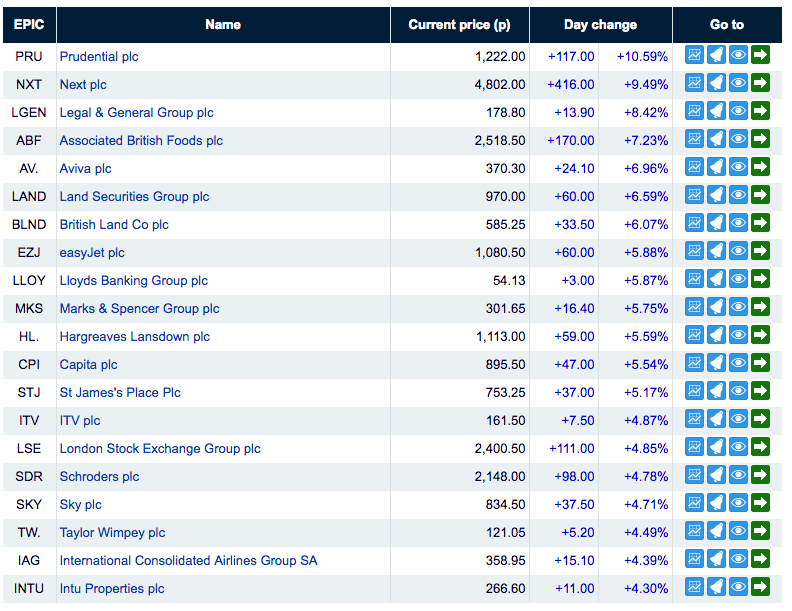This screenshot has height=611, width=792.
Task: Open the Land Securities Group plc link
Action: [x=134, y=196]
